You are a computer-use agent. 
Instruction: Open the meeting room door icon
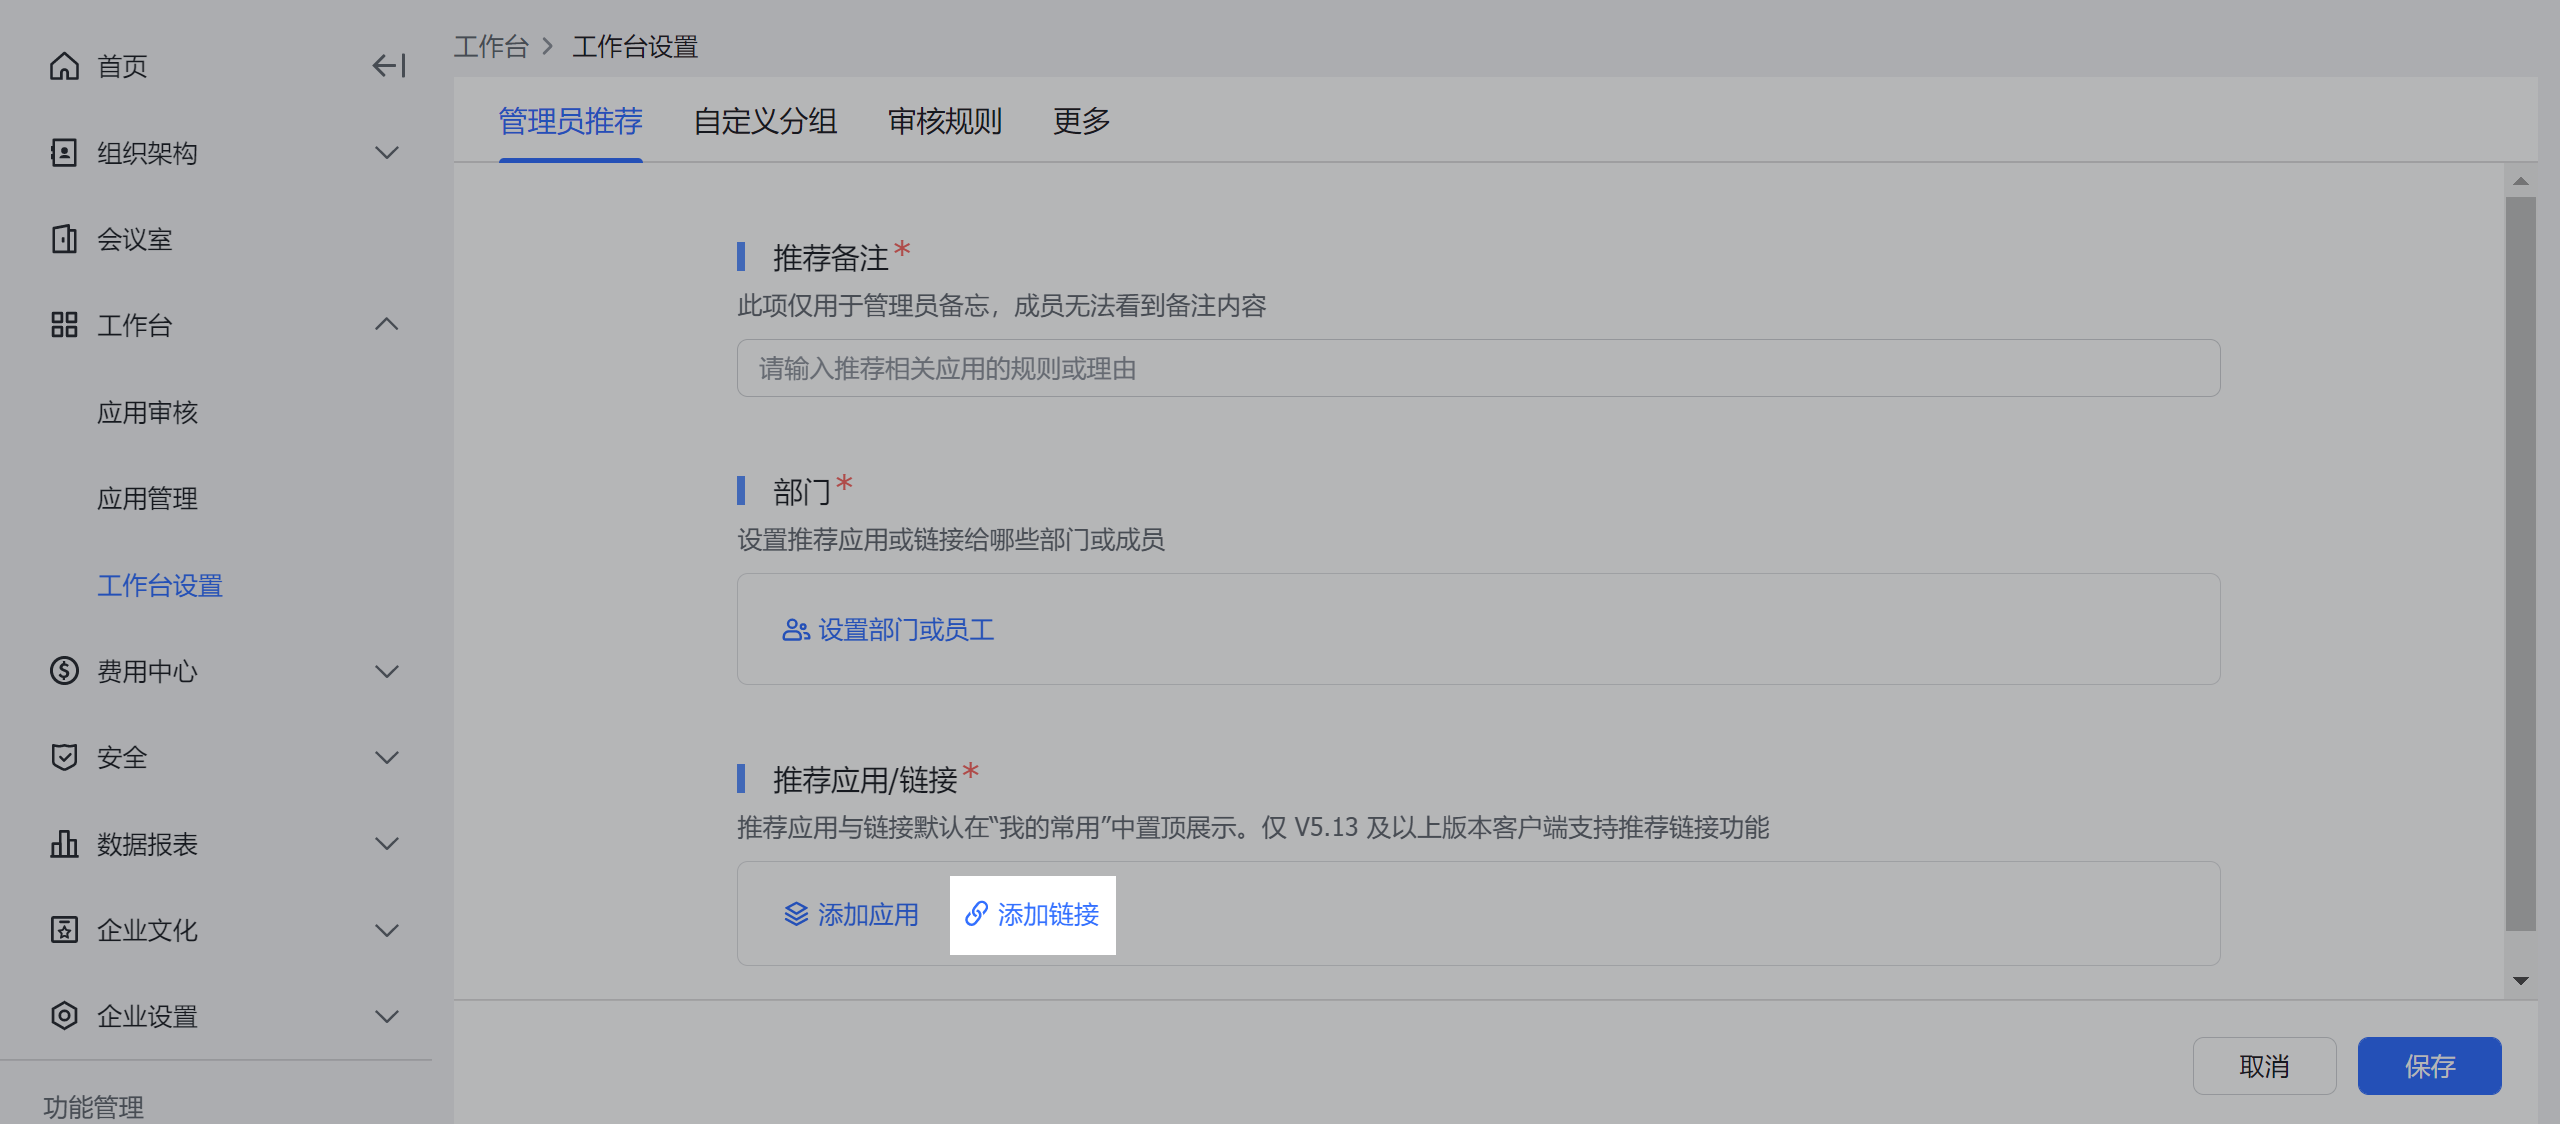click(x=64, y=239)
